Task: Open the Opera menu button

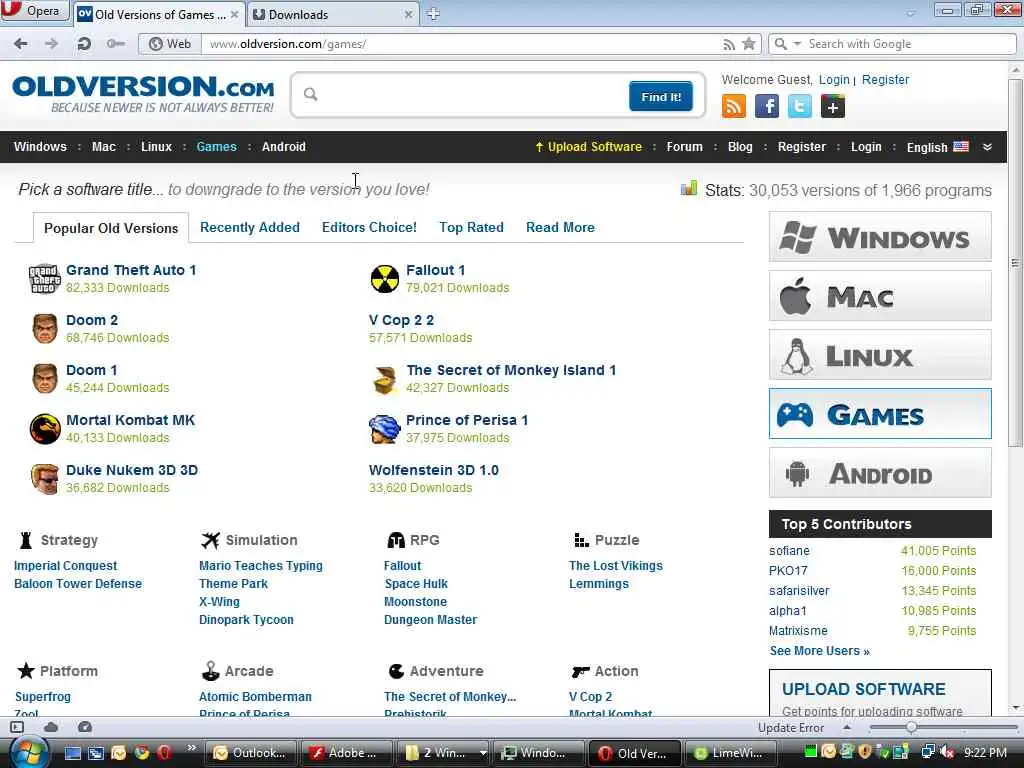Action: pos(34,11)
